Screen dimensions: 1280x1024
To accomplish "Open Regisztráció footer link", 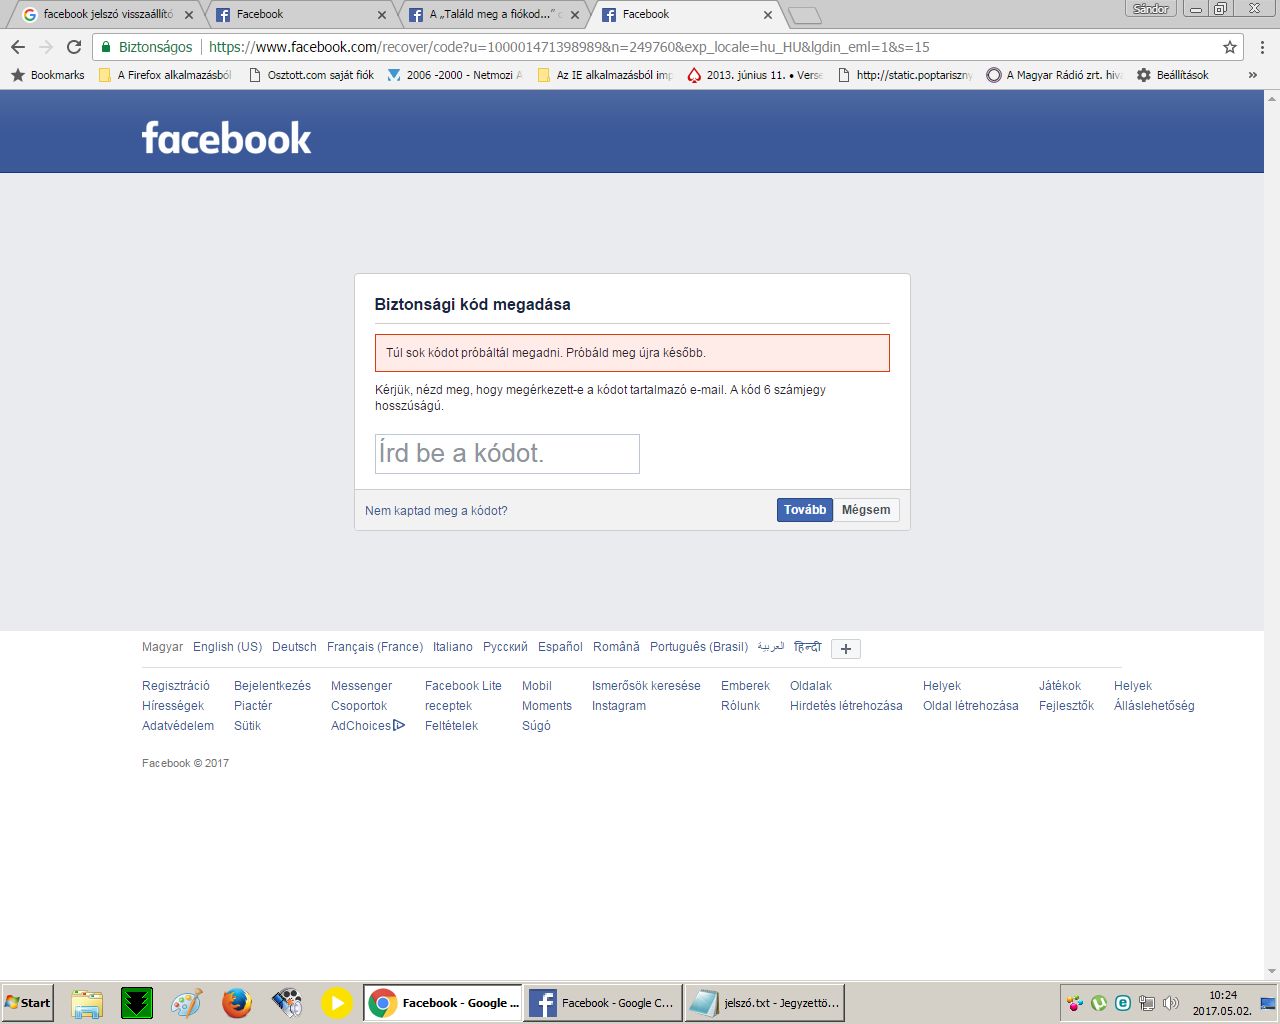I will point(176,686).
